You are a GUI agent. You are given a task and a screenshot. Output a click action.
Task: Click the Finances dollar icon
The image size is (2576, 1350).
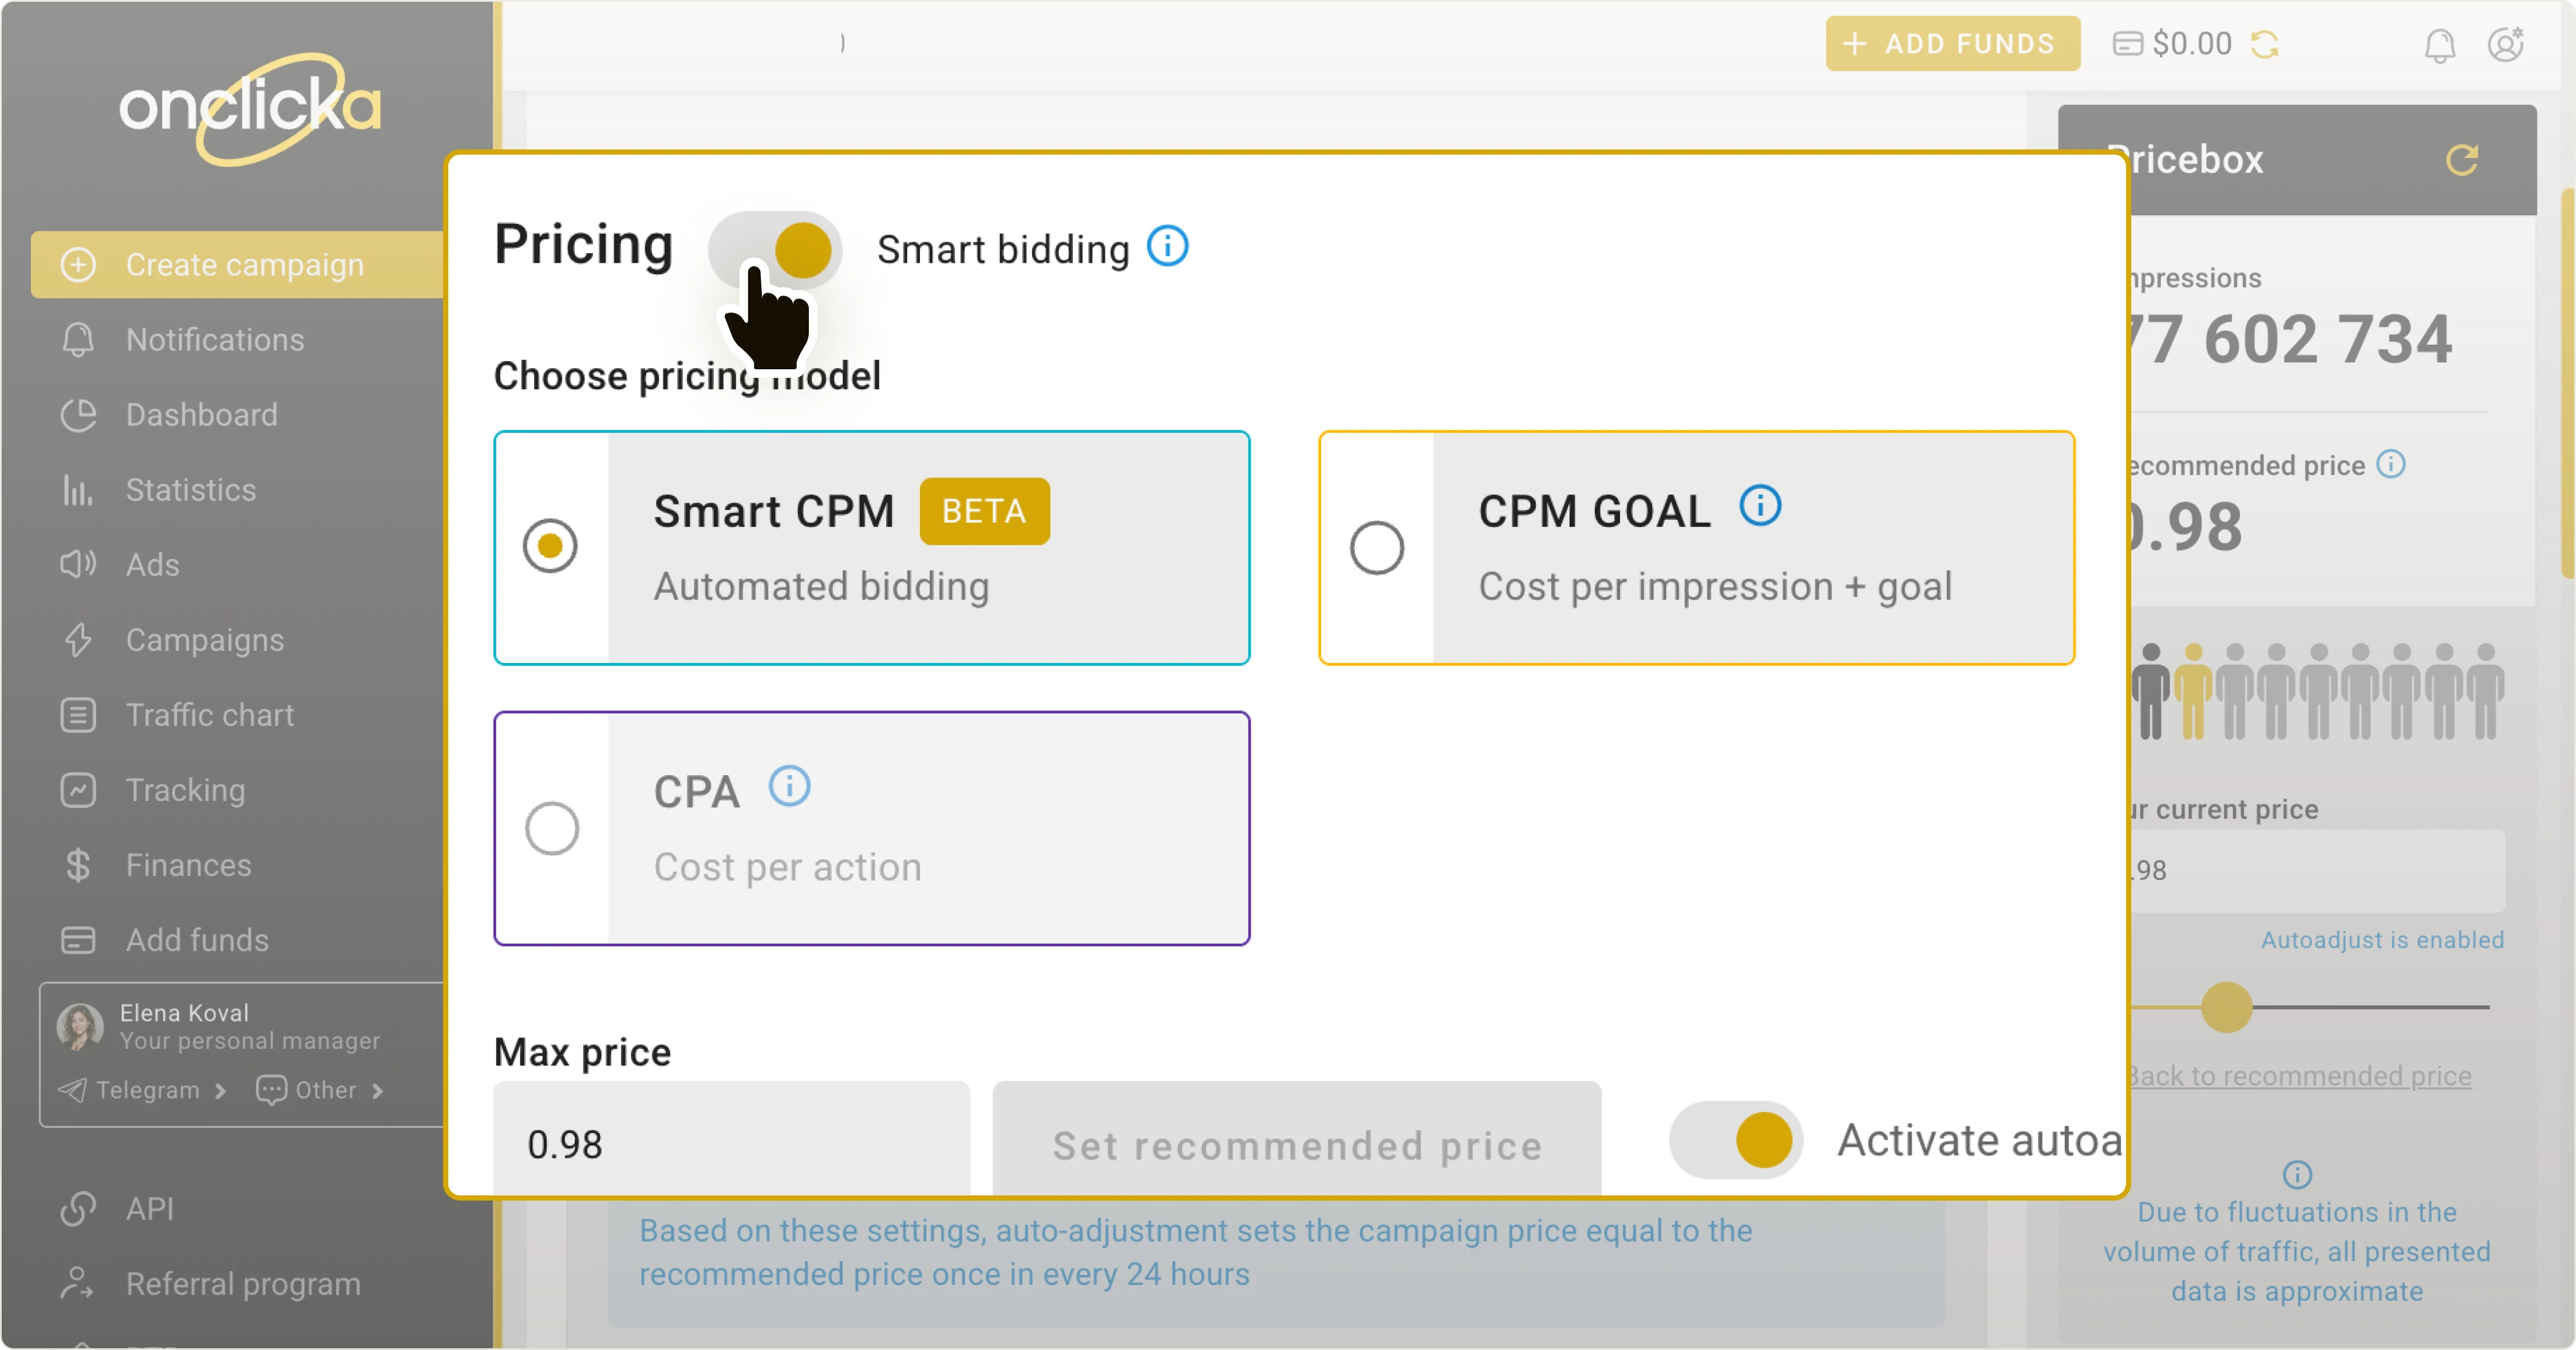pyautogui.click(x=78, y=865)
